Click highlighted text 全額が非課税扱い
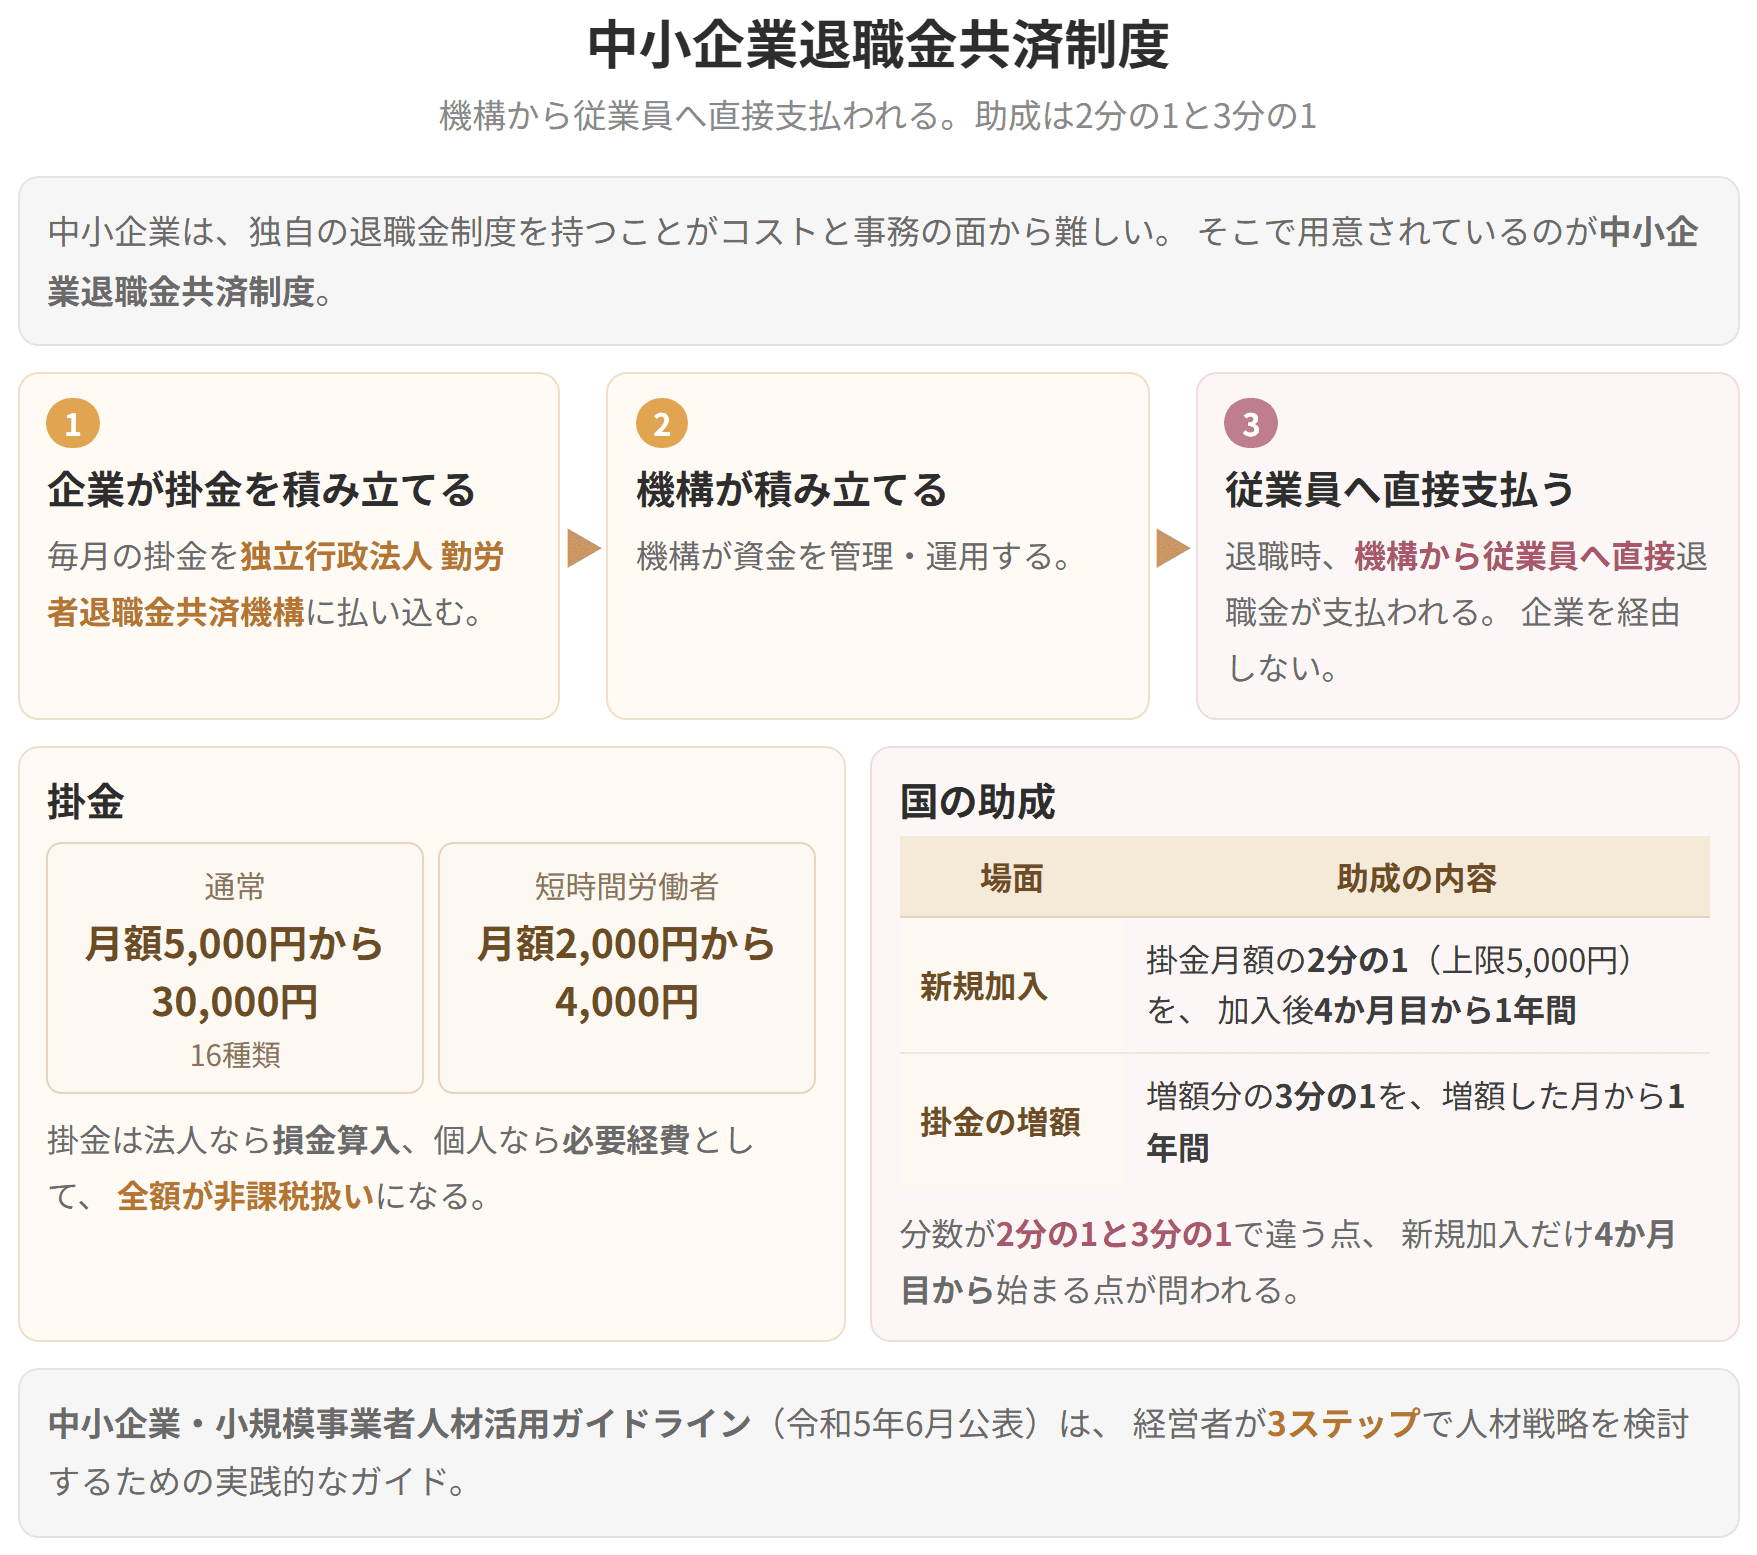Viewport: 1757px width, 1555px height. pyautogui.click(x=246, y=1196)
